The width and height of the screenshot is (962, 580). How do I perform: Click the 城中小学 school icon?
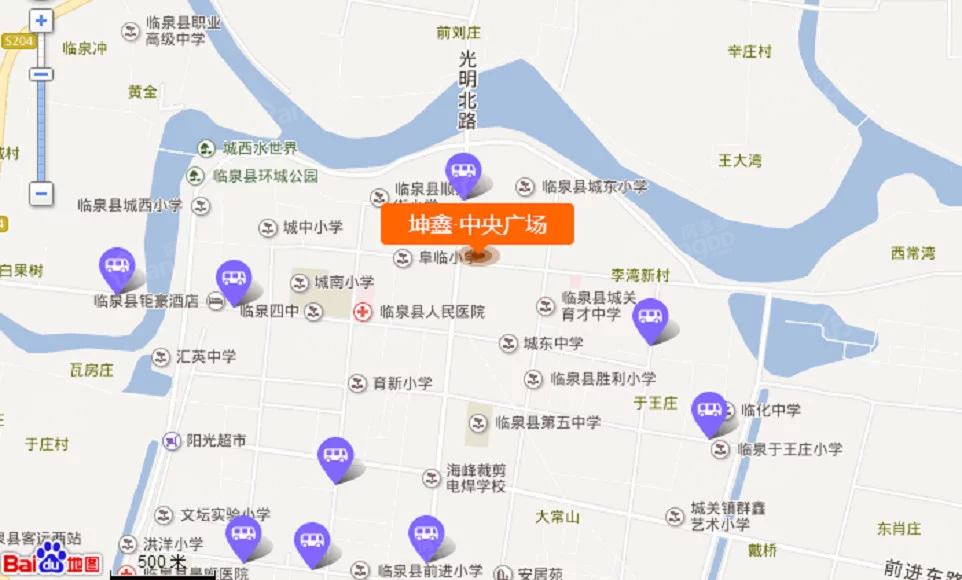pos(267,228)
